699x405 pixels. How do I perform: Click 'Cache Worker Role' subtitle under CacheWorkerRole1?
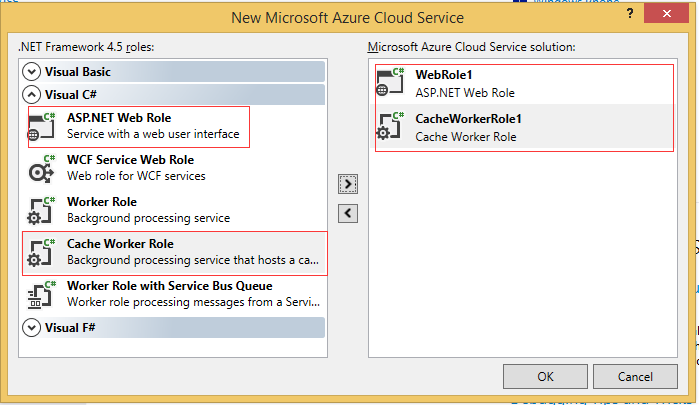click(x=466, y=137)
